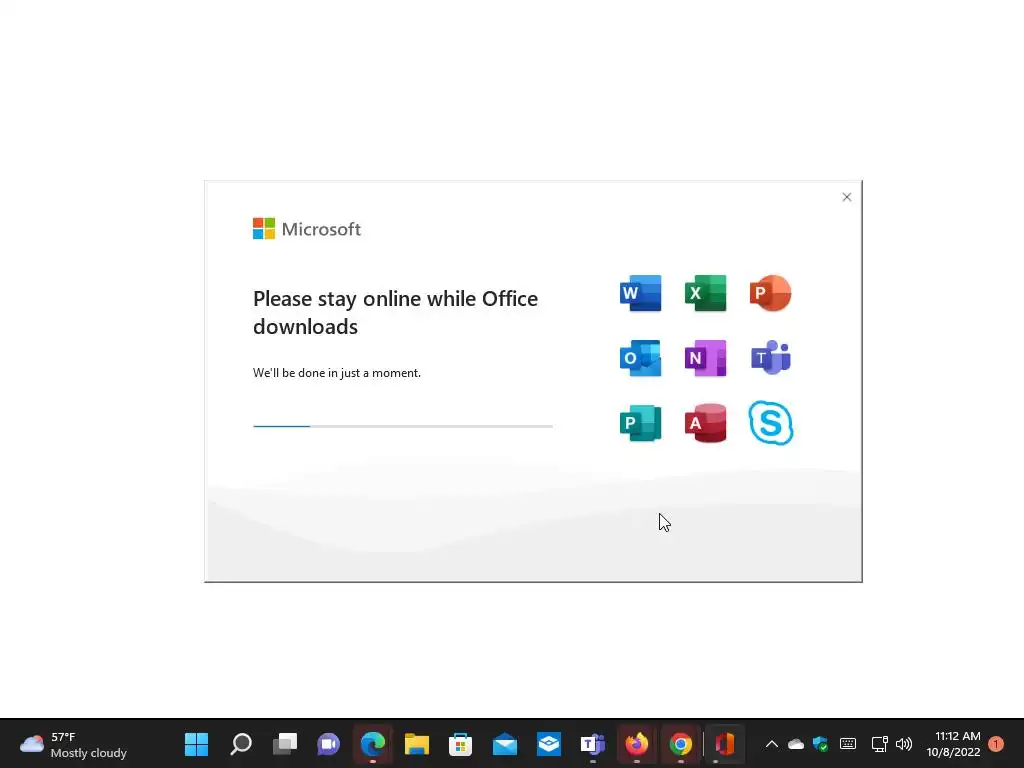Switch to Firefox on the taskbar
The width and height of the screenshot is (1024, 768).
click(x=637, y=744)
